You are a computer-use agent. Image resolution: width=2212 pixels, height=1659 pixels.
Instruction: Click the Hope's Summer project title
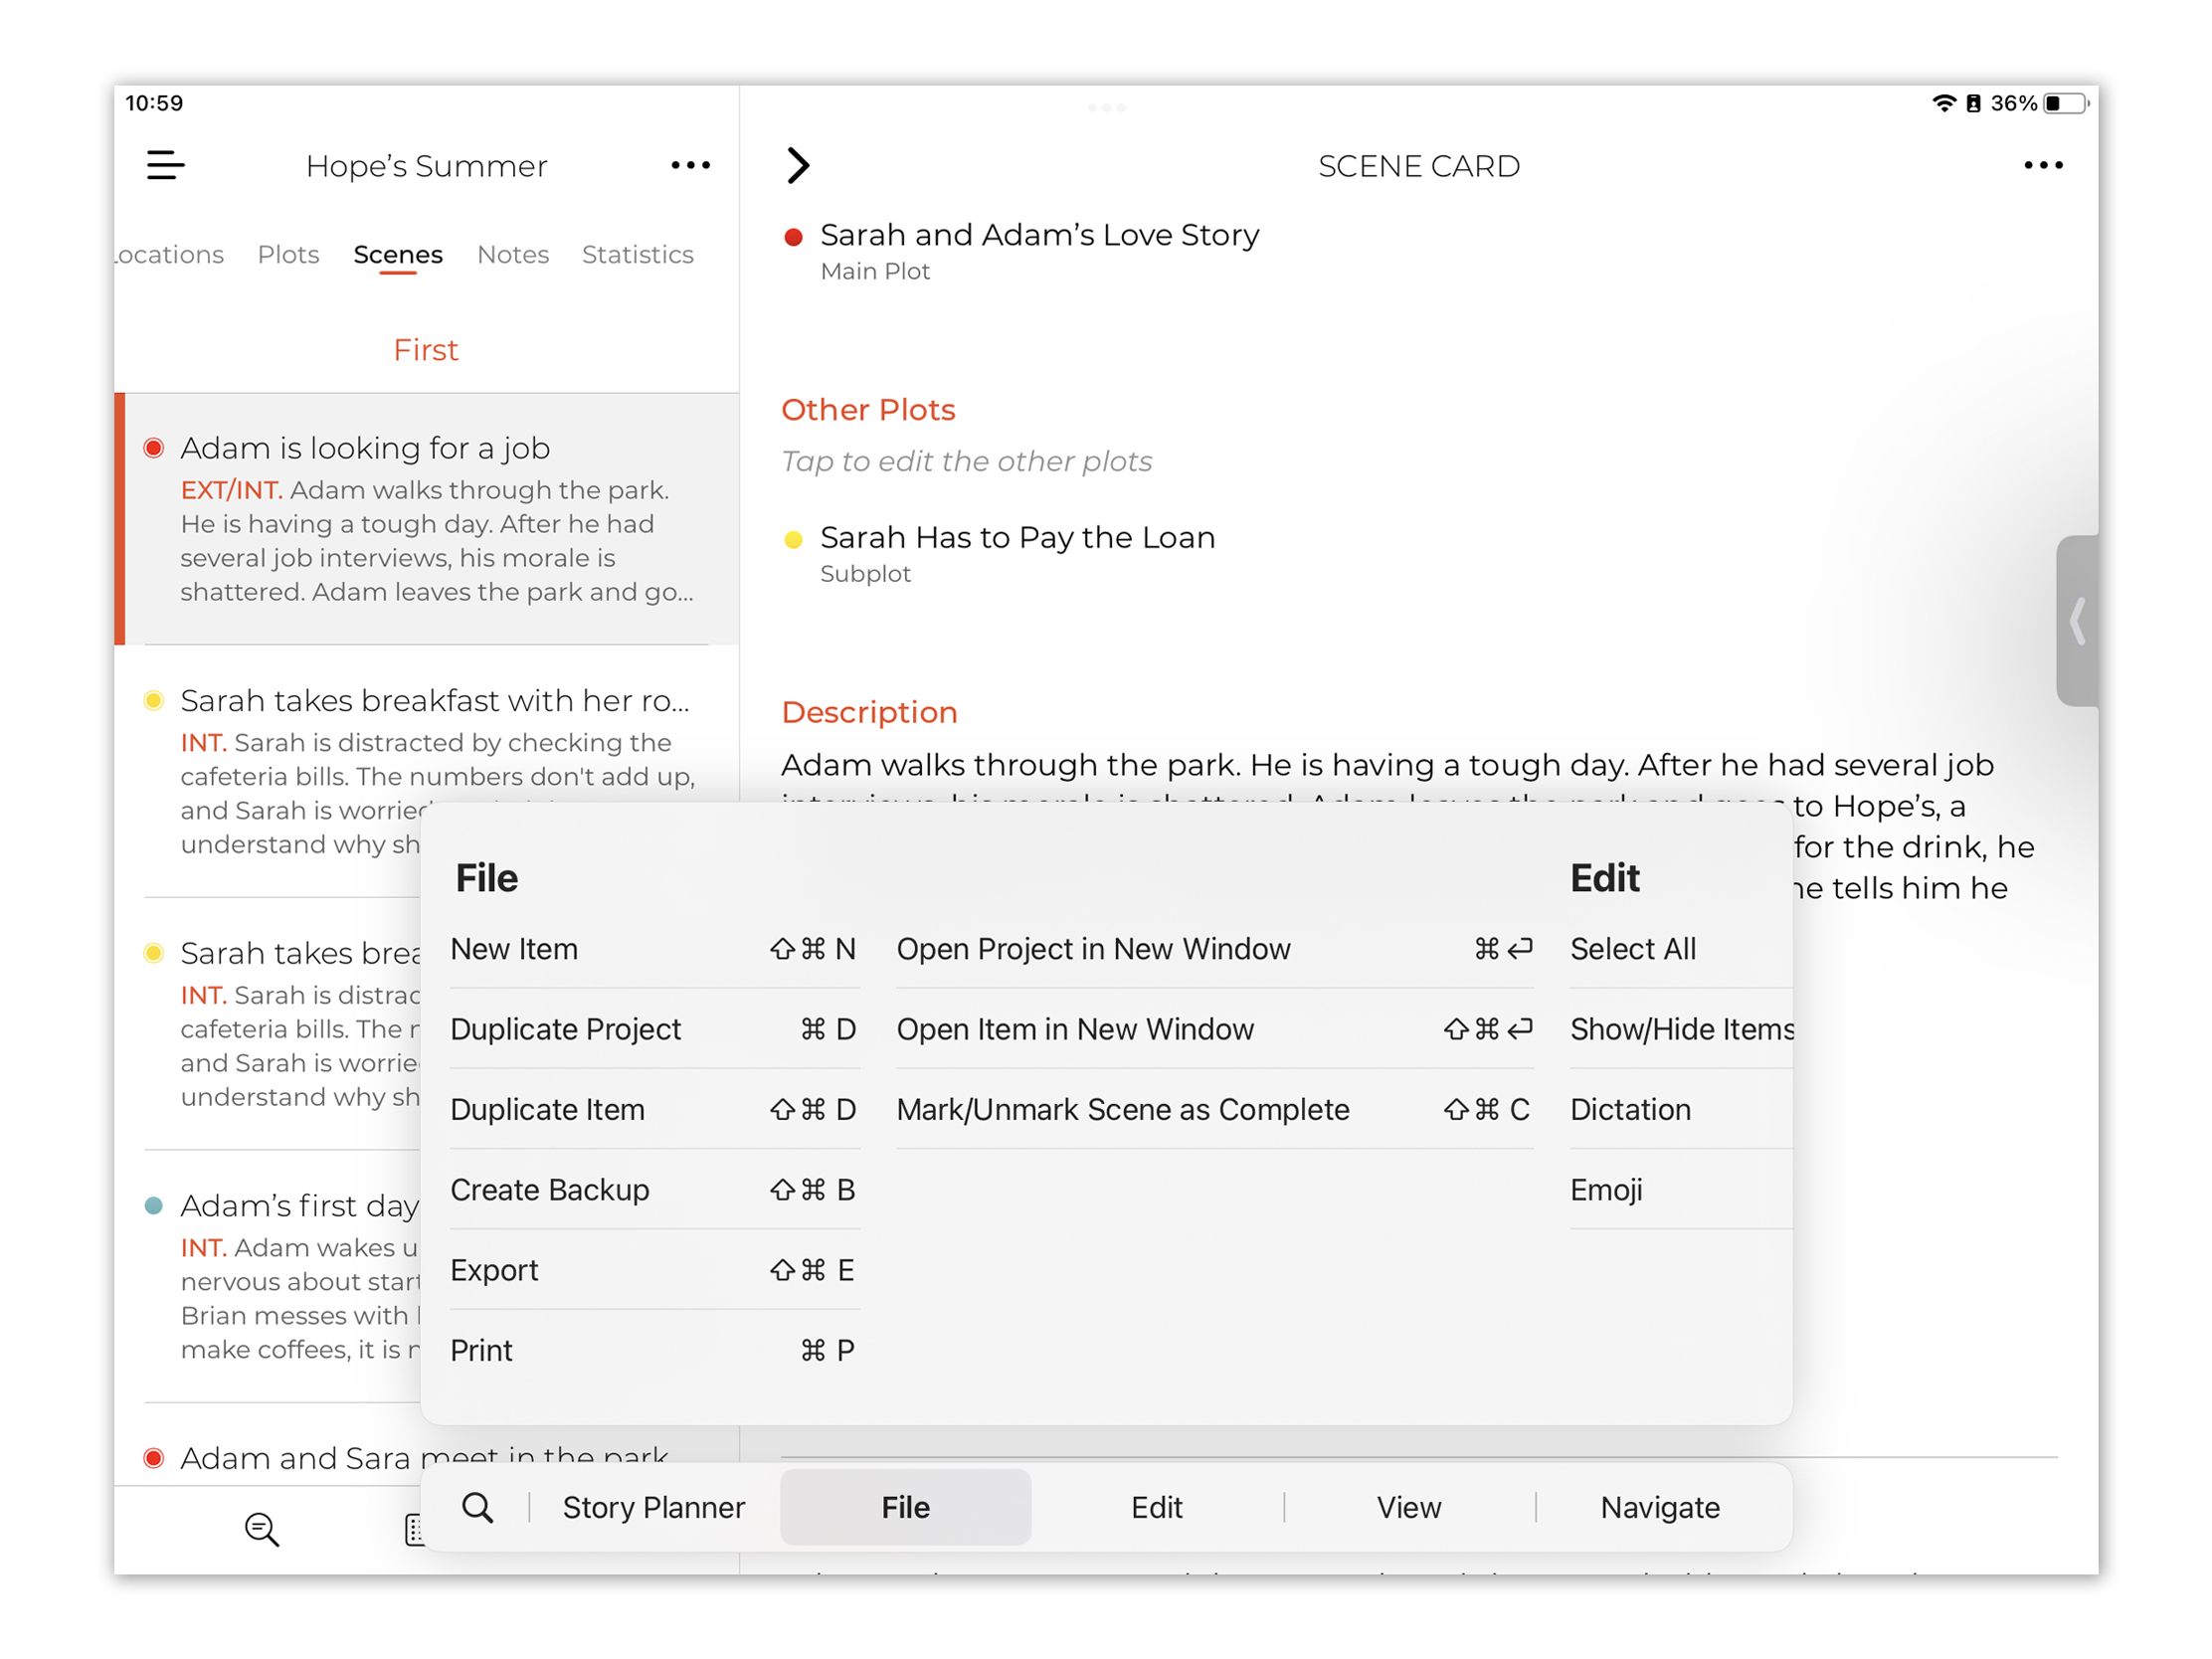click(x=427, y=166)
